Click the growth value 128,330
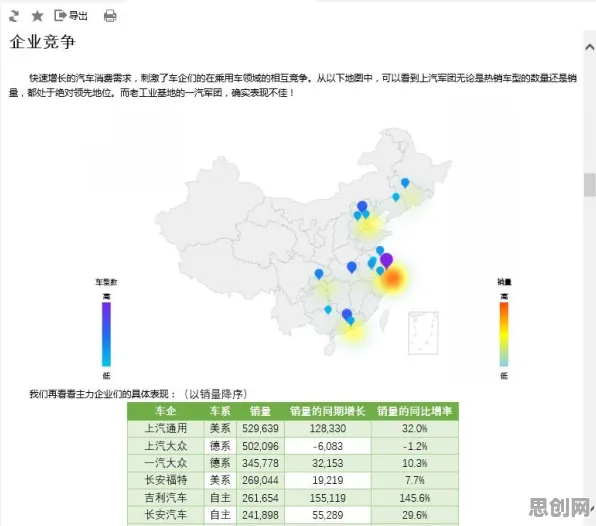Viewport: 596px width, 526px height. pyautogui.click(x=328, y=429)
